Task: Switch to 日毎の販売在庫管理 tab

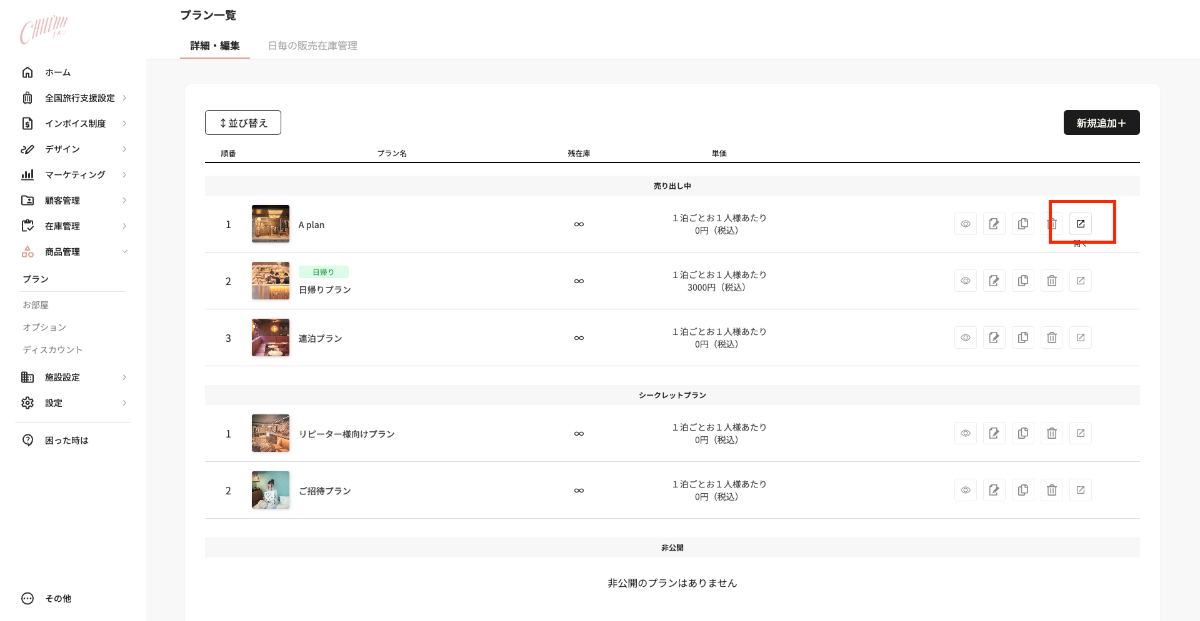Action: tap(312, 46)
